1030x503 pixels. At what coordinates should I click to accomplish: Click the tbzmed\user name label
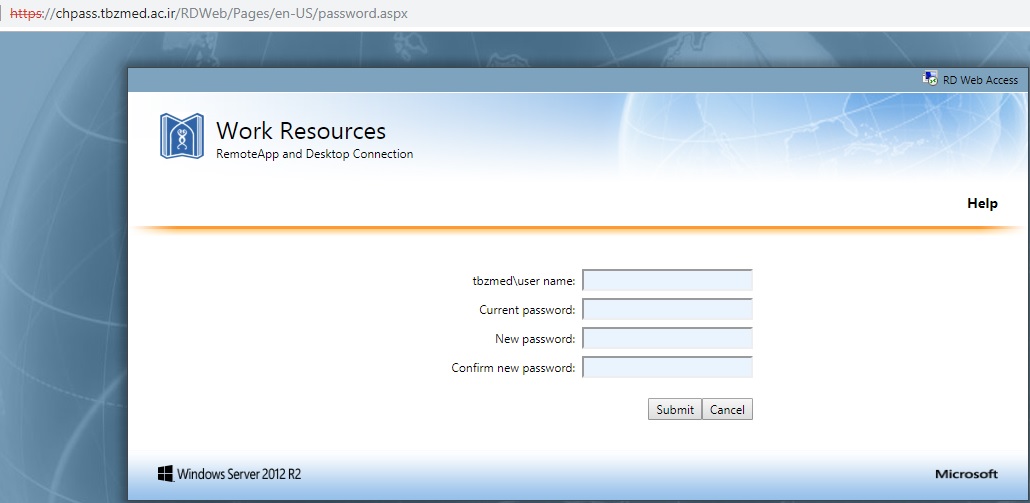(523, 281)
